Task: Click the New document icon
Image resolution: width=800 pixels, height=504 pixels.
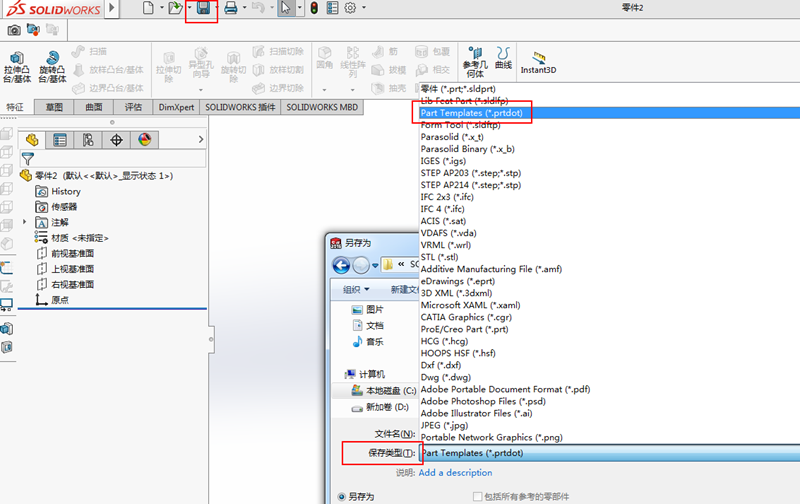Action: [x=148, y=8]
